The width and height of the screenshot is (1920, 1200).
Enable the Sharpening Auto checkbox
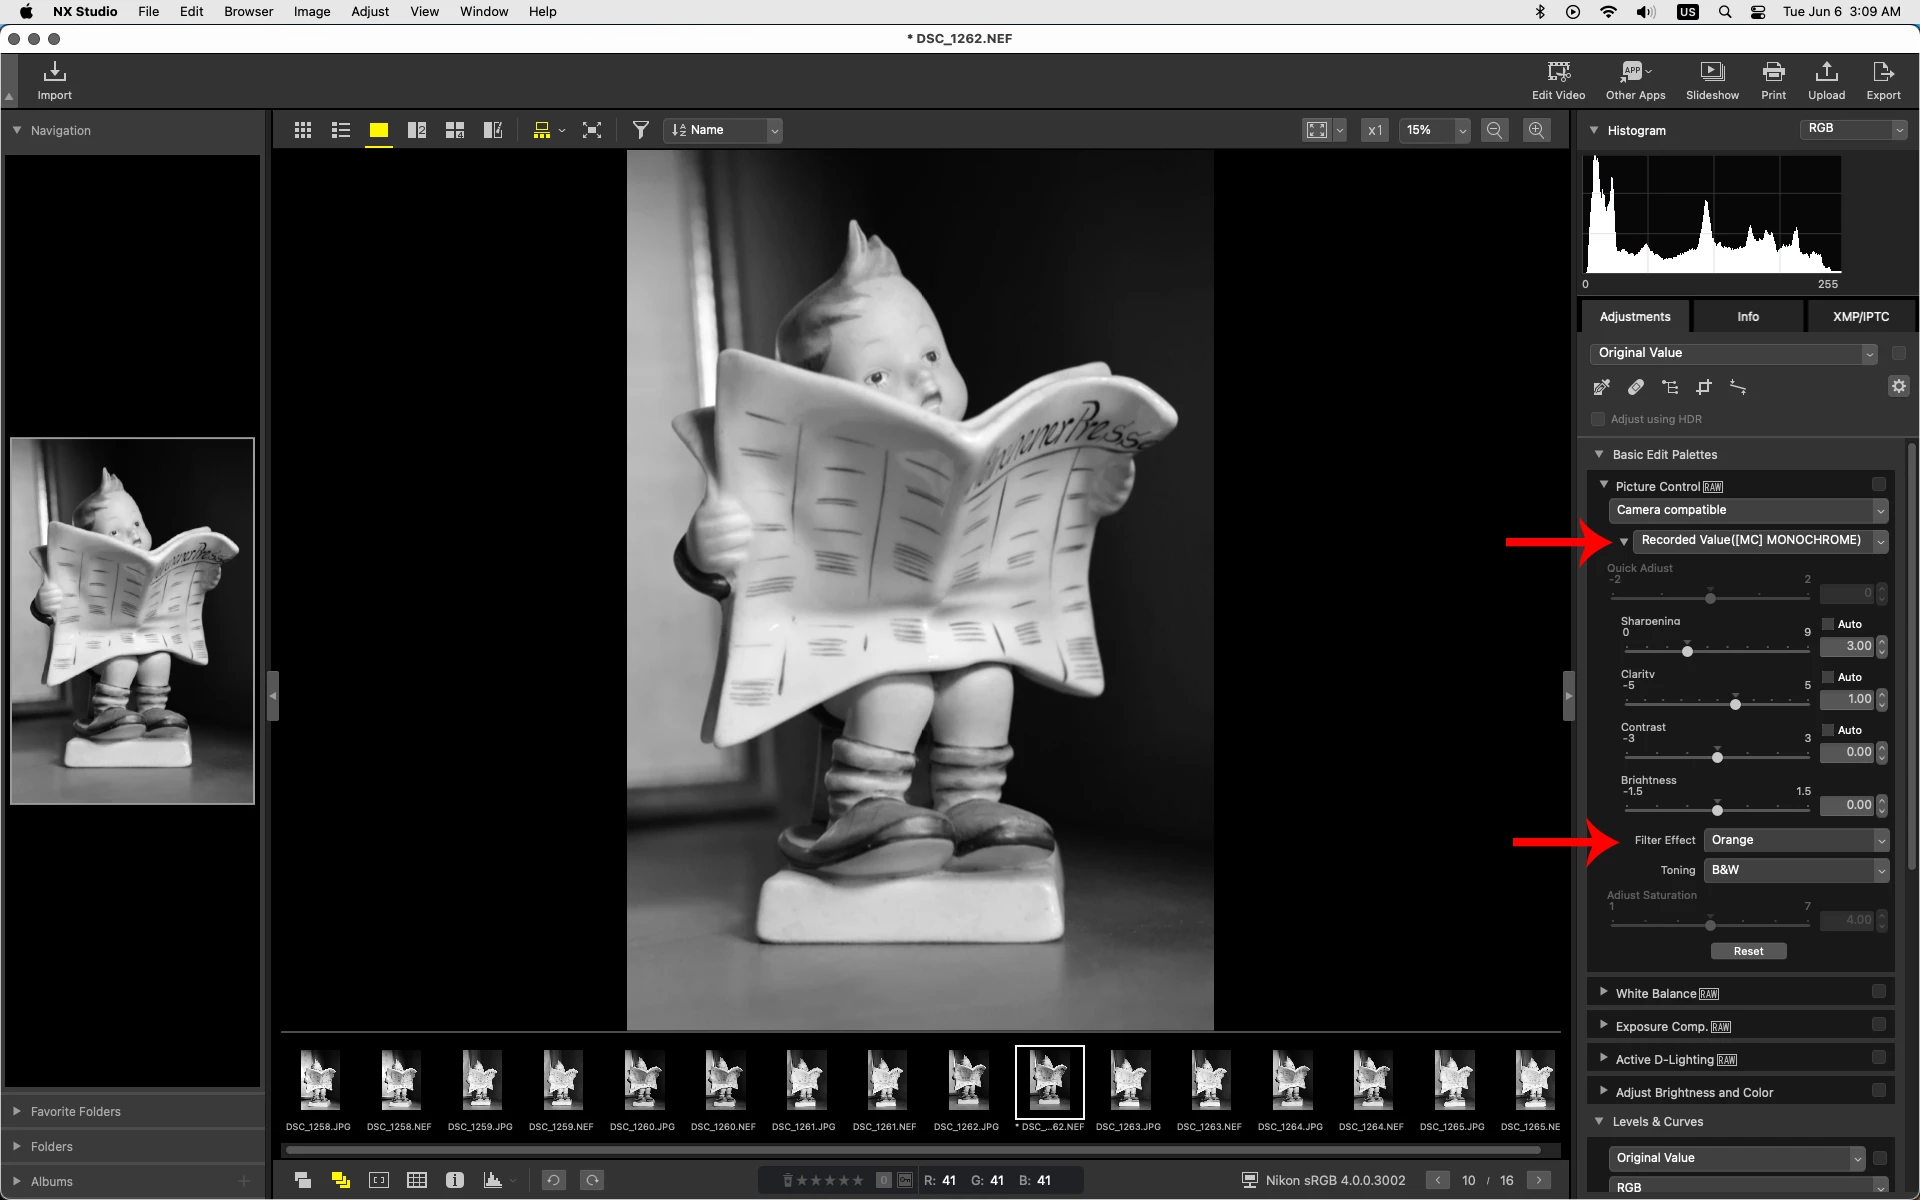click(x=1829, y=624)
